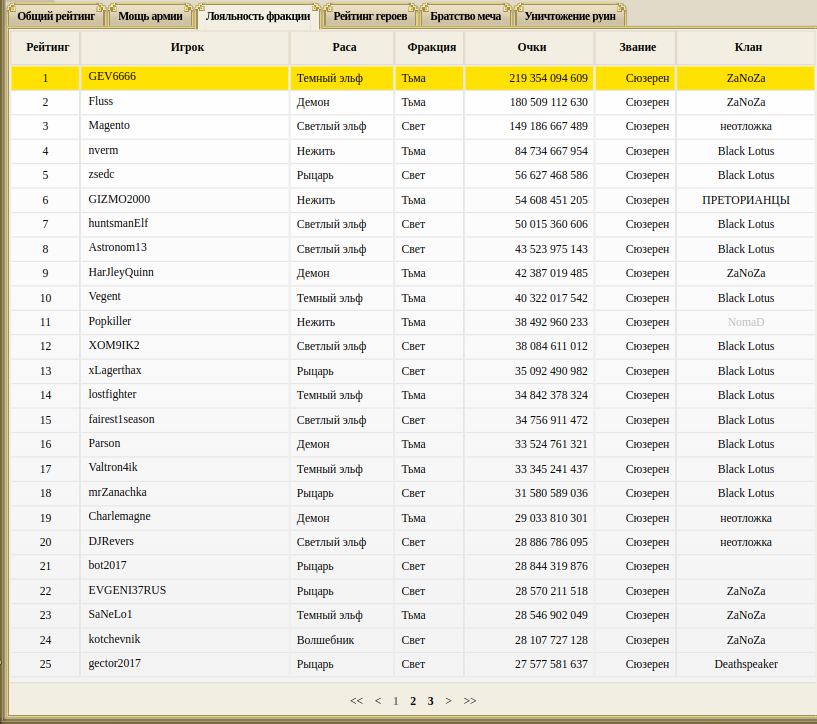
Task: Open the Мощь армии tab
Action: (x=149, y=17)
